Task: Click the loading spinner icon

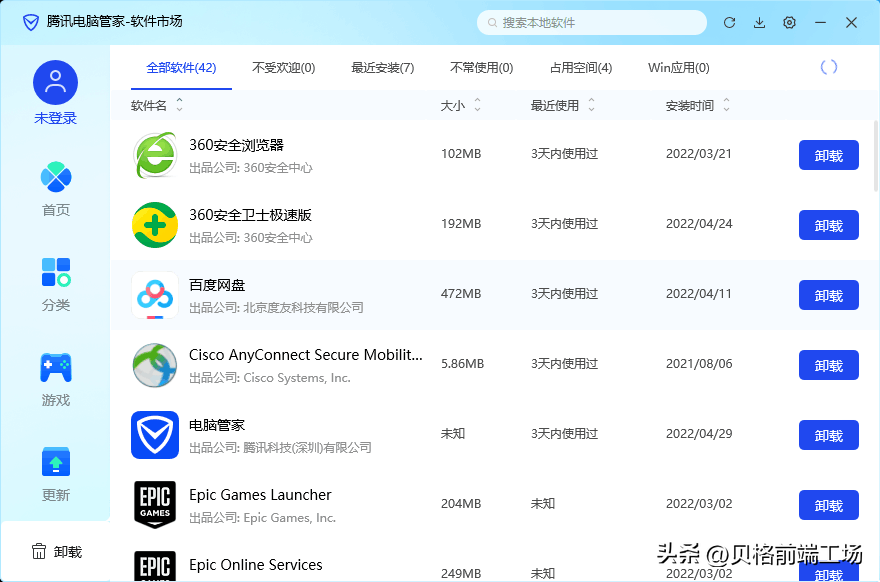Action: click(x=829, y=67)
